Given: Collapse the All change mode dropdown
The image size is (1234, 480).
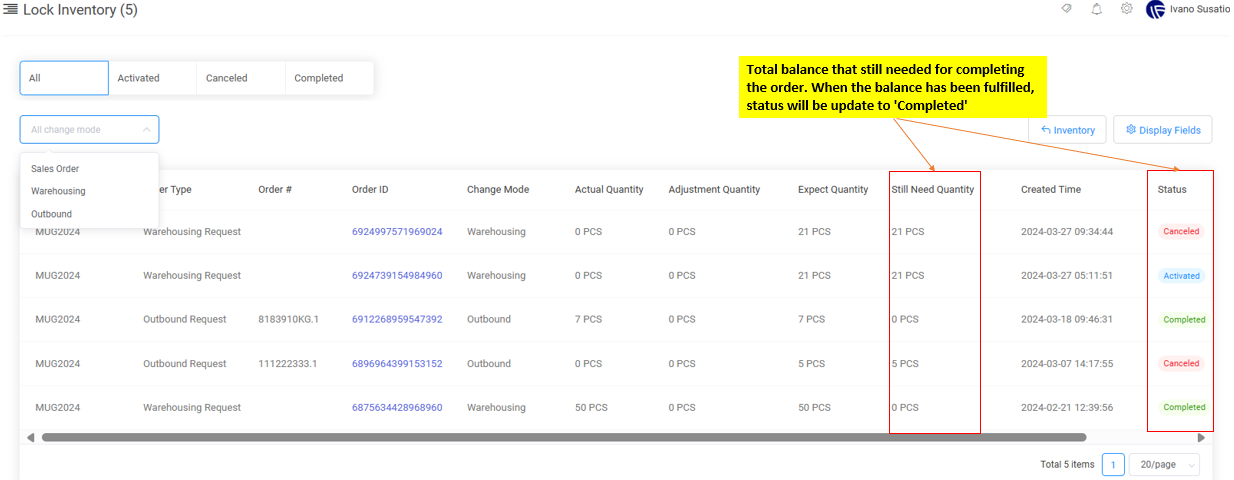Looking at the screenshot, I should [89, 129].
